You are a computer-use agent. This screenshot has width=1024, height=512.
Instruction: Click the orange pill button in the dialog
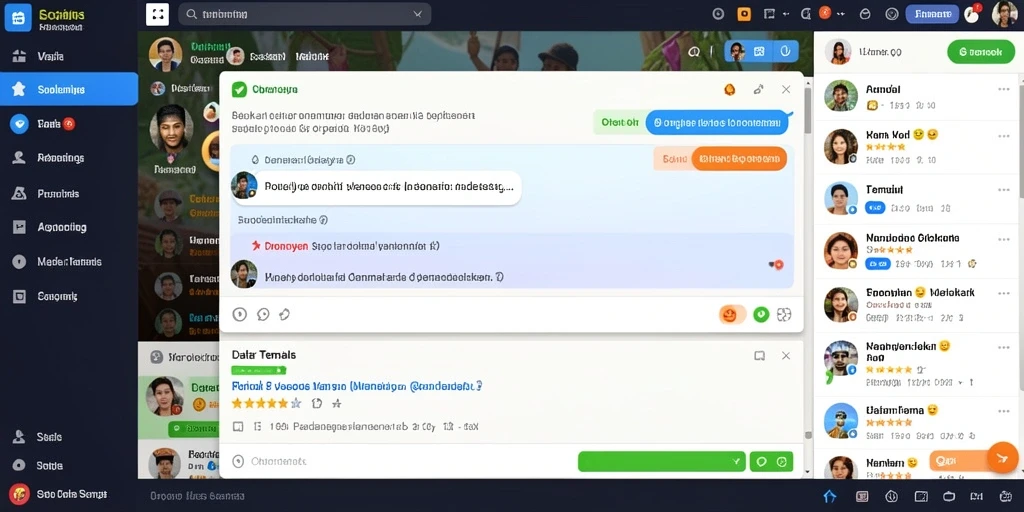[x=739, y=159]
